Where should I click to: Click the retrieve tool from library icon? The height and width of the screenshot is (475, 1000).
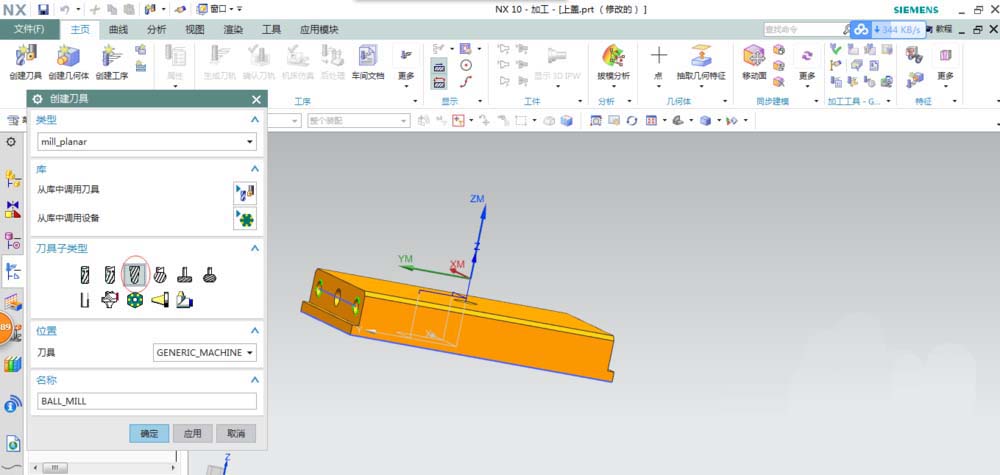pos(244,191)
